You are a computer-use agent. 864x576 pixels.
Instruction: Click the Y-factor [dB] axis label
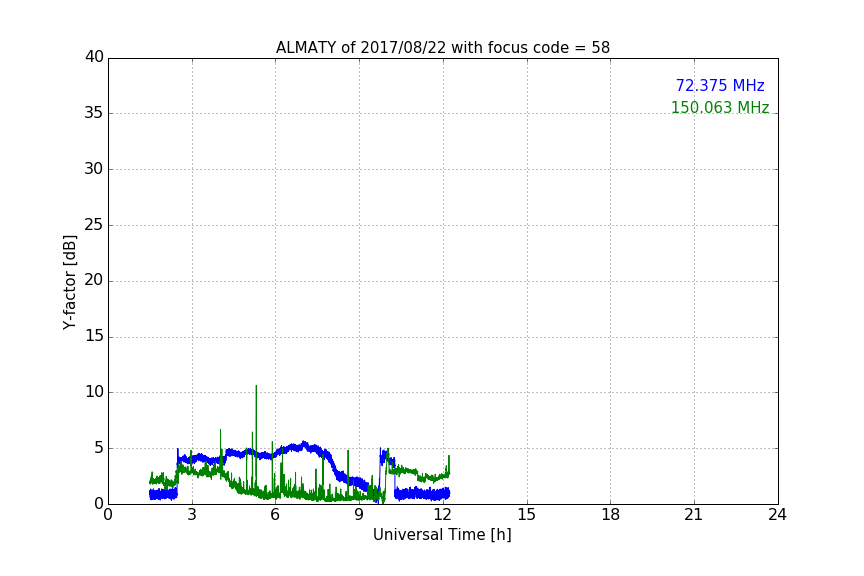coord(69,282)
